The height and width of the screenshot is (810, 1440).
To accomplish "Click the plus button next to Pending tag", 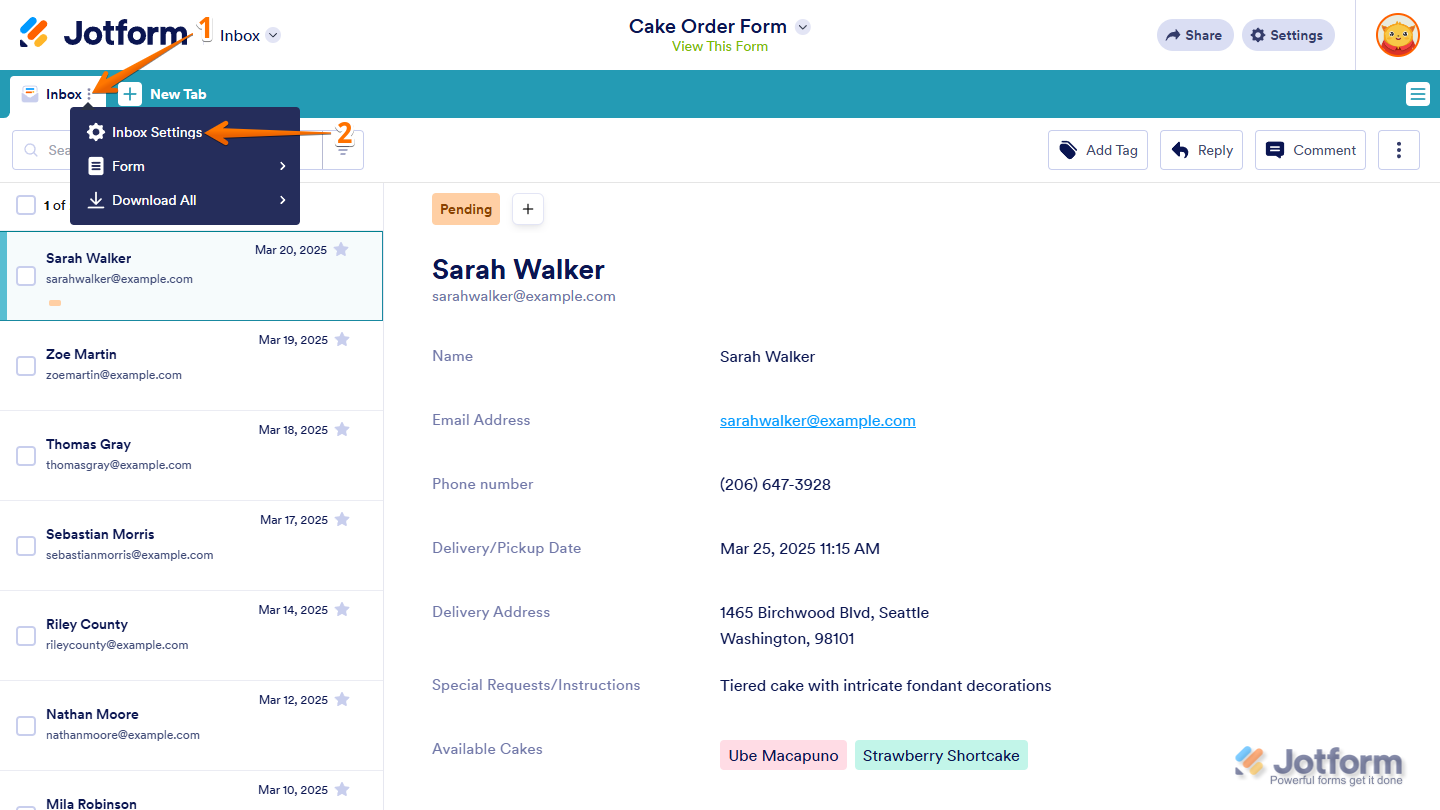I will coord(528,209).
